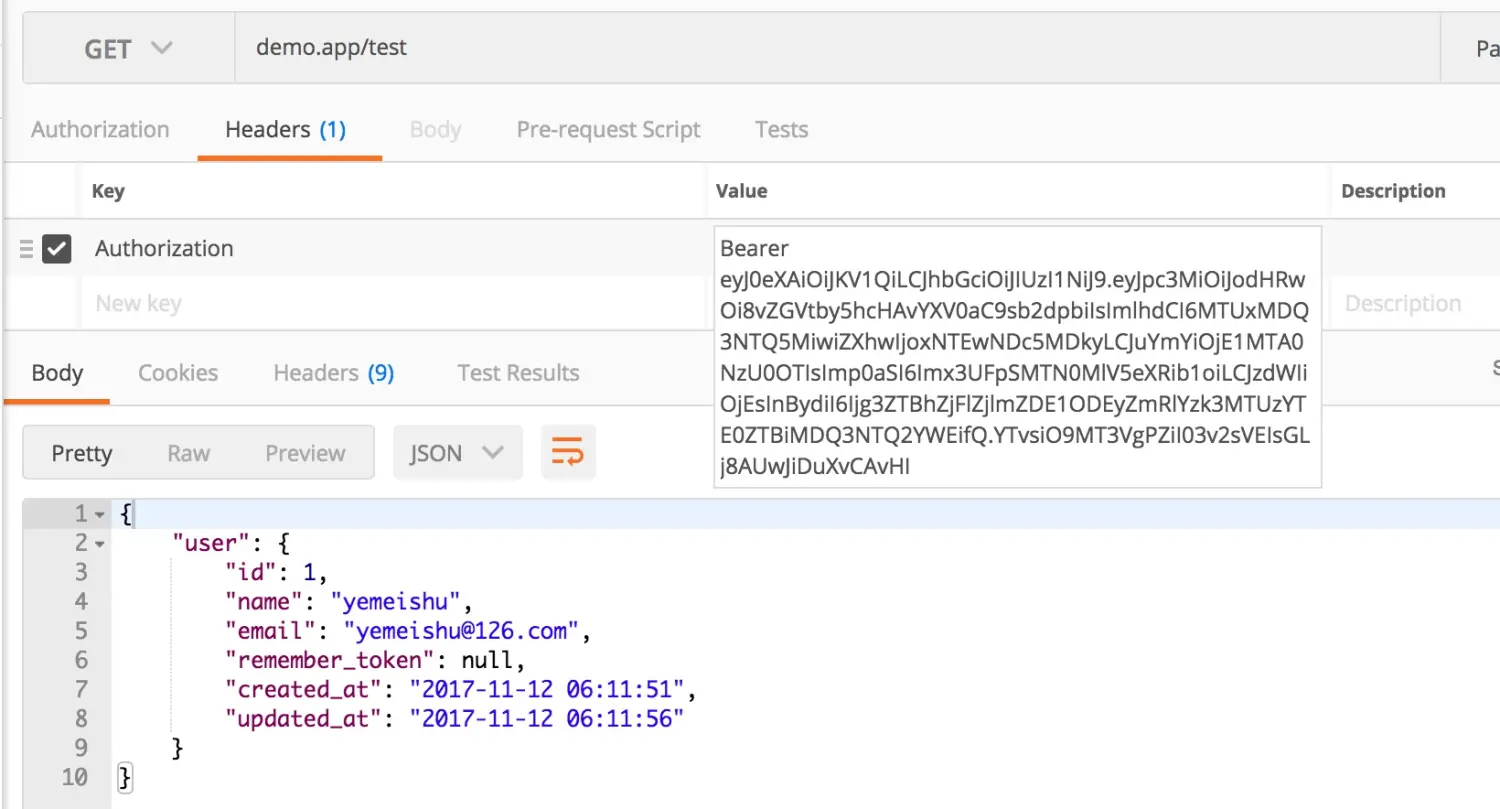Select the Pretty view button
The width and height of the screenshot is (1500, 809).
[x=82, y=453]
